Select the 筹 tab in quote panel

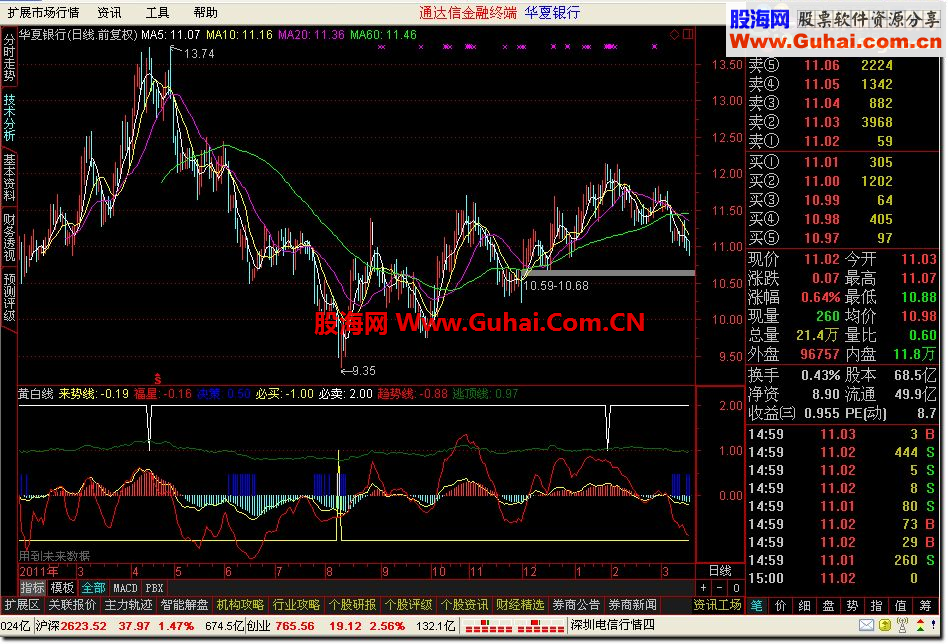926,605
